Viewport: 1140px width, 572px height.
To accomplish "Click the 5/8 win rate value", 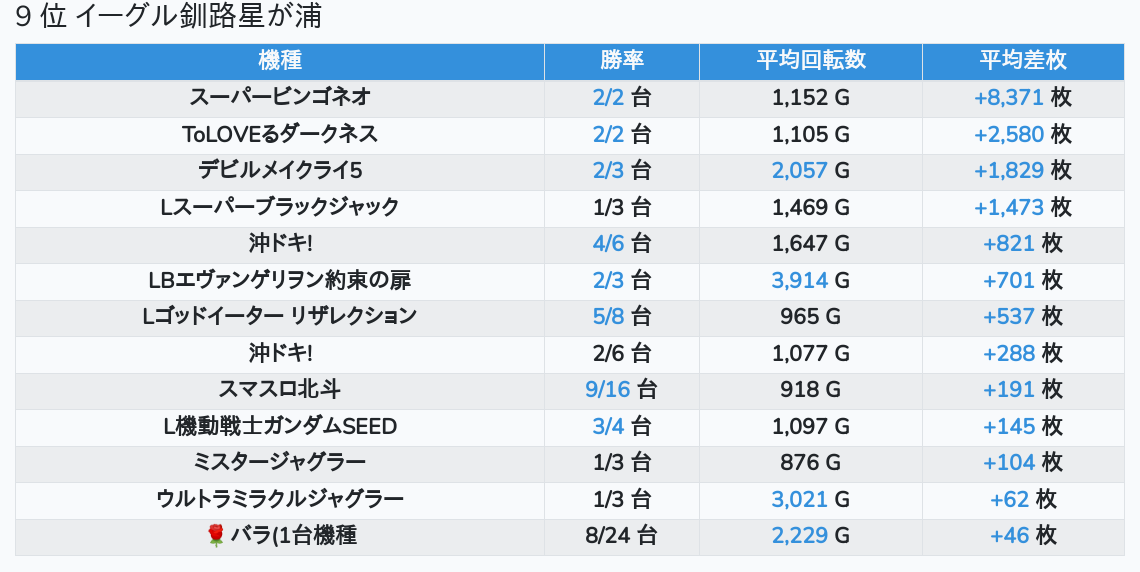I will pos(608,316).
